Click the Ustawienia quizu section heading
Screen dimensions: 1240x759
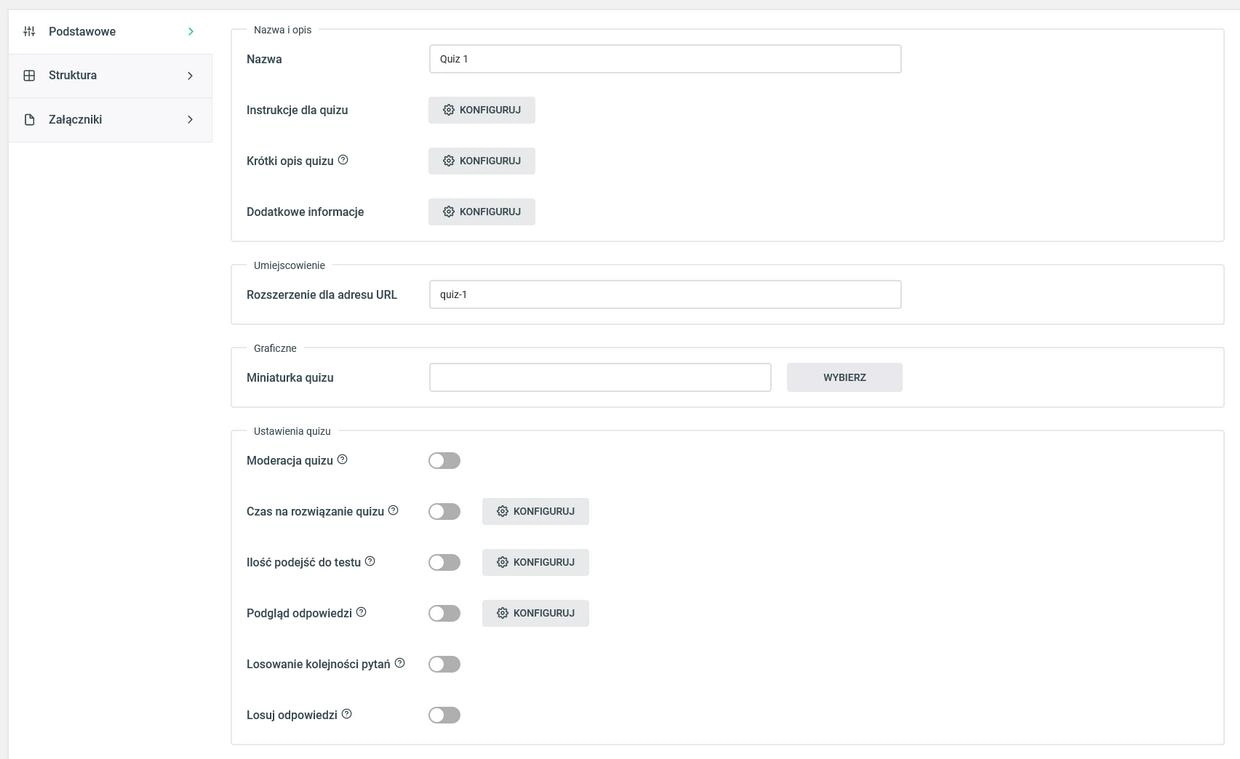292,431
